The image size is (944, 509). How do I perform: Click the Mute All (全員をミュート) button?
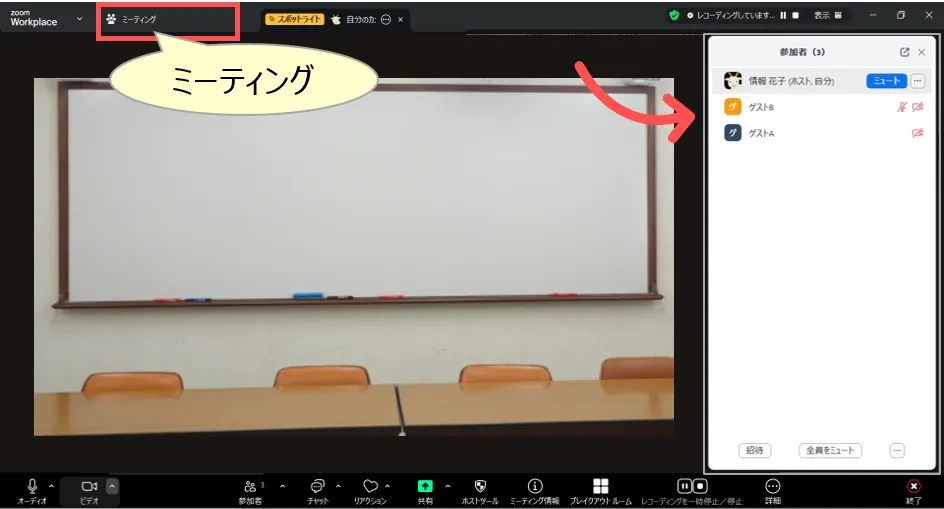point(829,451)
